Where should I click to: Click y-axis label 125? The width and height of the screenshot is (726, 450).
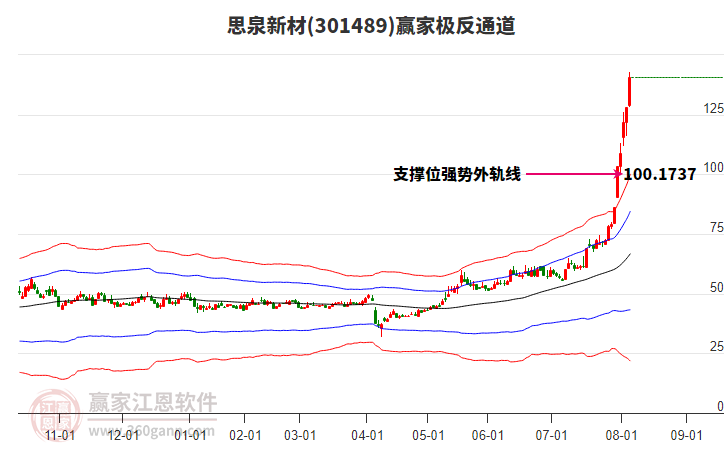coord(713,108)
